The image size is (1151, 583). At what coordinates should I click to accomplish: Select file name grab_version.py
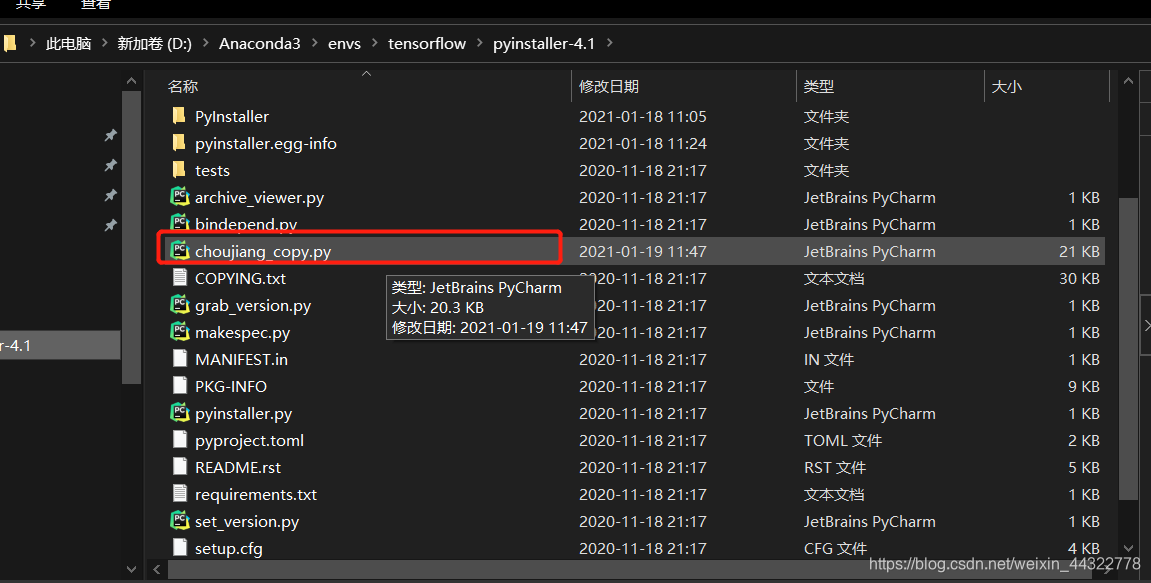(253, 305)
